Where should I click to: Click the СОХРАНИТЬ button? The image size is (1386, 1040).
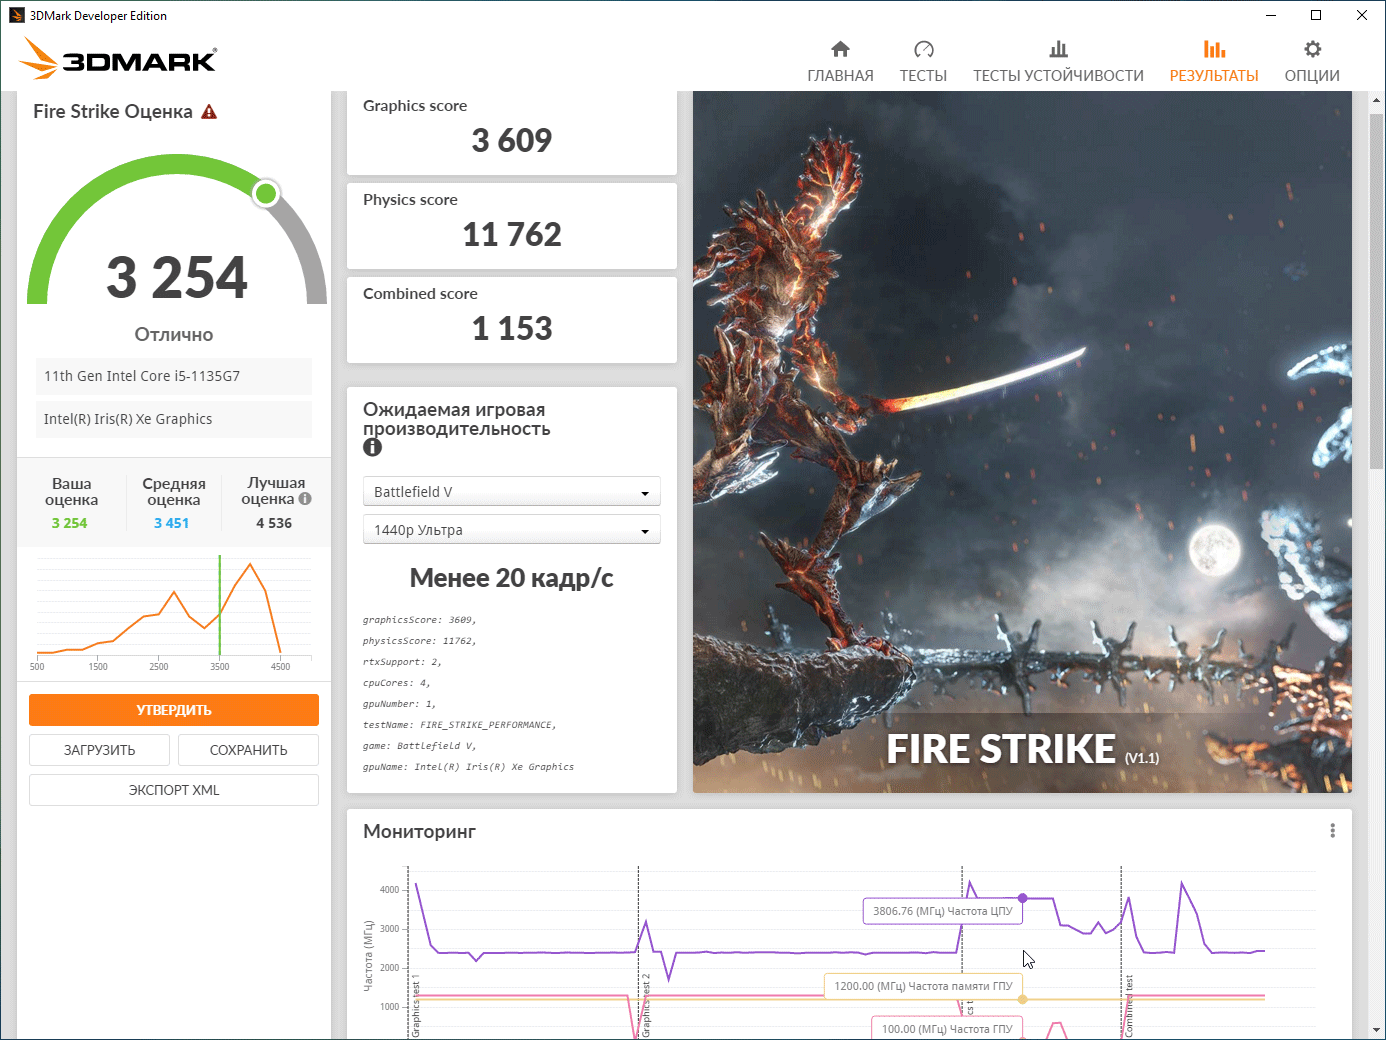point(248,750)
